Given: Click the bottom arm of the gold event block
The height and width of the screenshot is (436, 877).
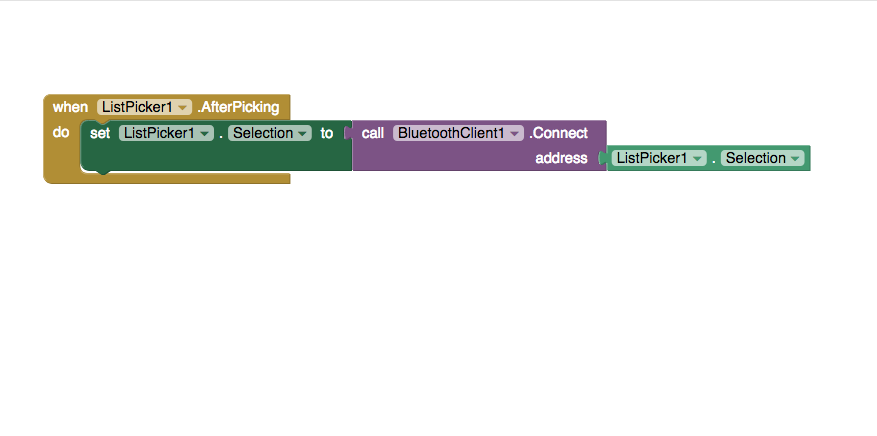Looking at the screenshot, I should (168, 178).
